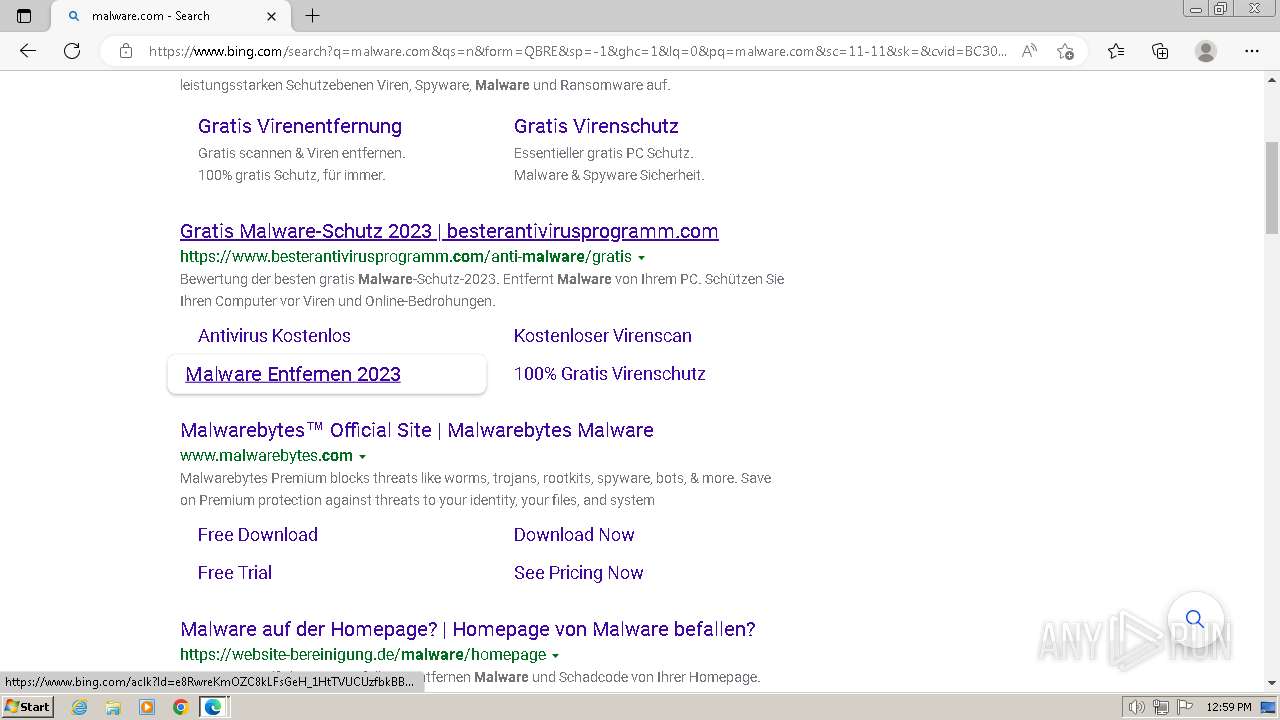View site info via the lock icon

[x=126, y=51]
